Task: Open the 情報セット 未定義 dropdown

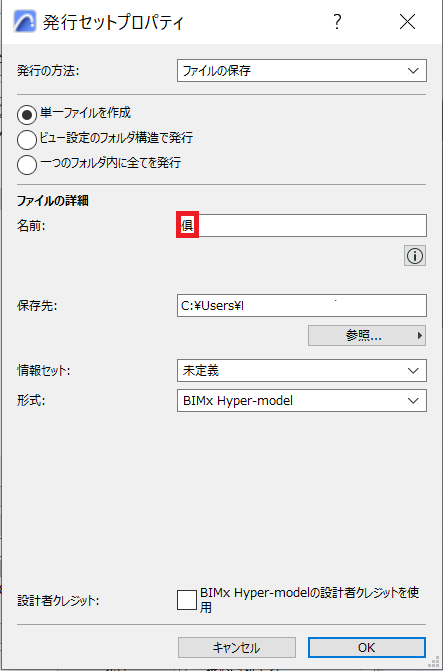Action: [x=302, y=371]
